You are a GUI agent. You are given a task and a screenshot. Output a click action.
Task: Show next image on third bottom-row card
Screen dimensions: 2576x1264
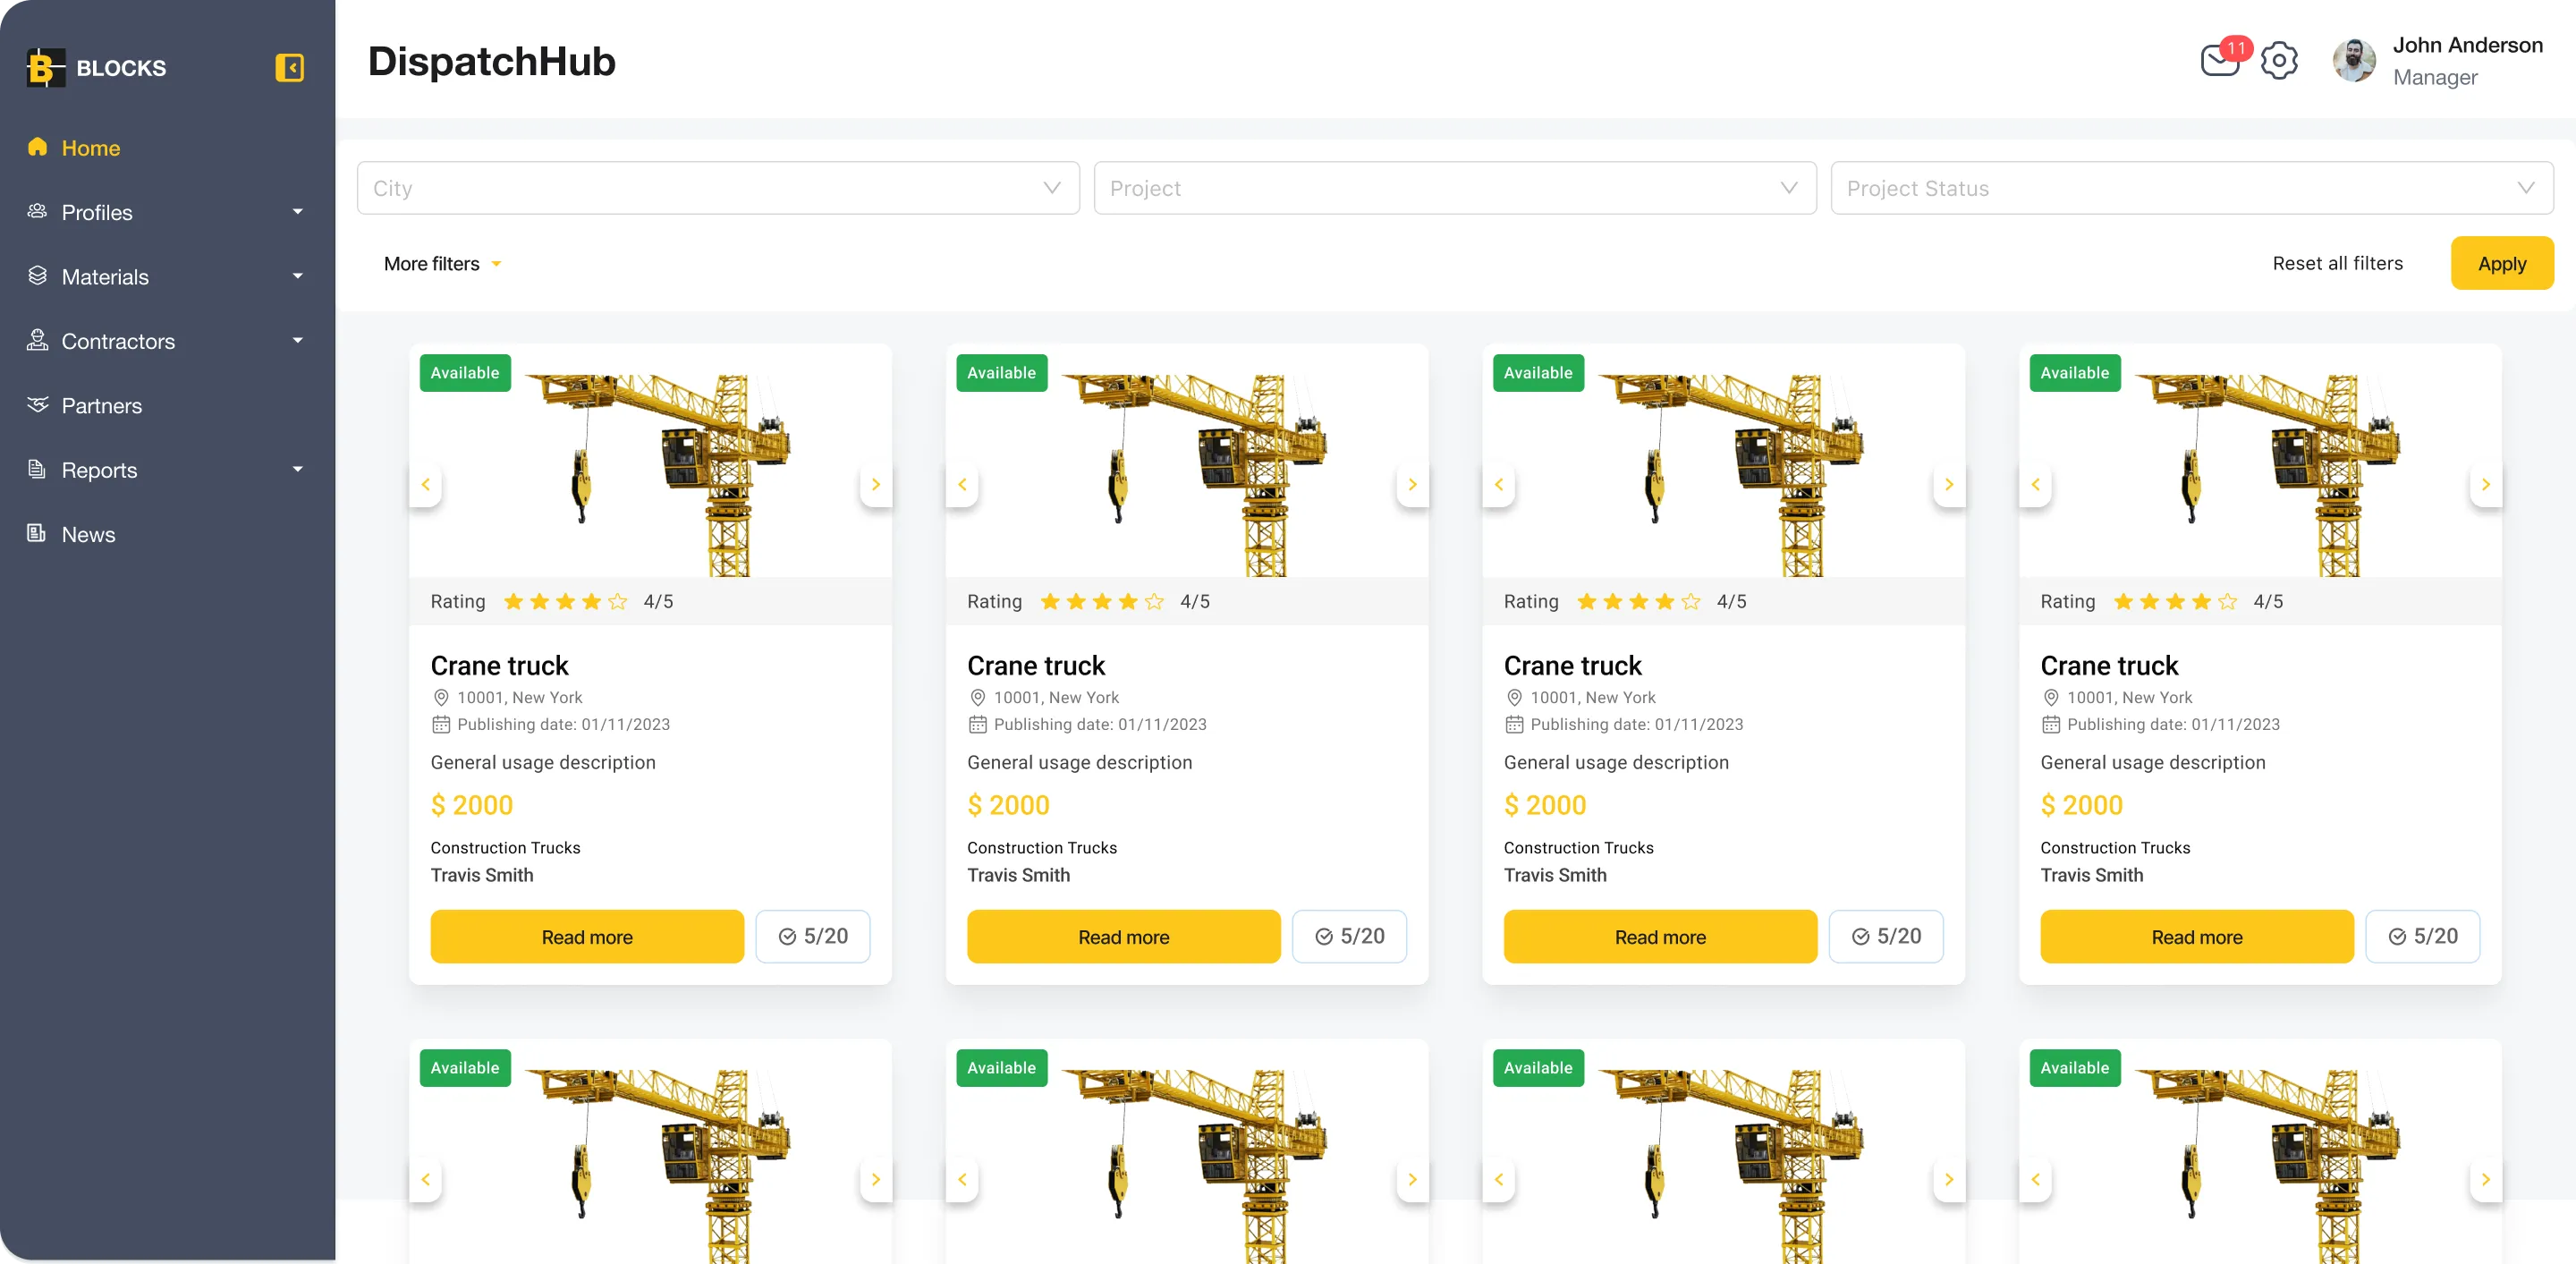pyautogui.click(x=1949, y=1179)
